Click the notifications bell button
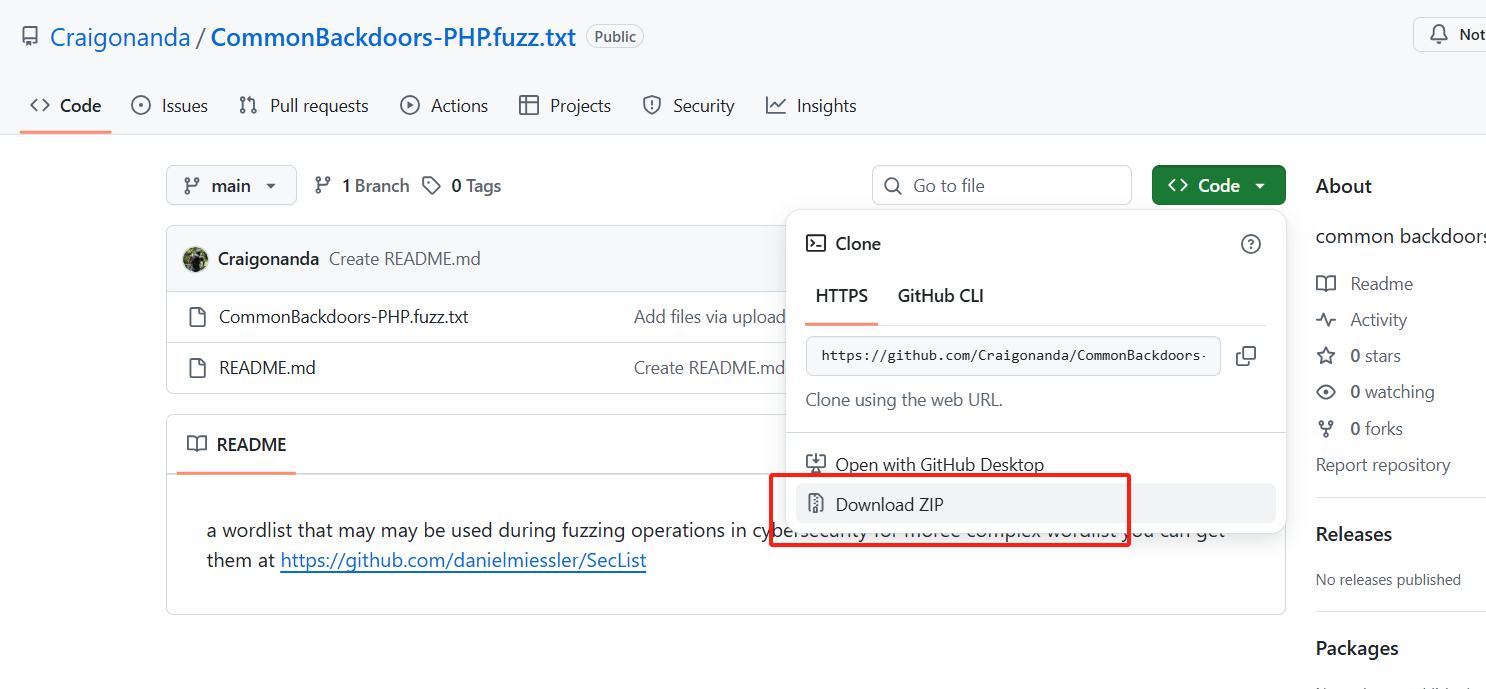1486x689 pixels. tap(1449, 35)
